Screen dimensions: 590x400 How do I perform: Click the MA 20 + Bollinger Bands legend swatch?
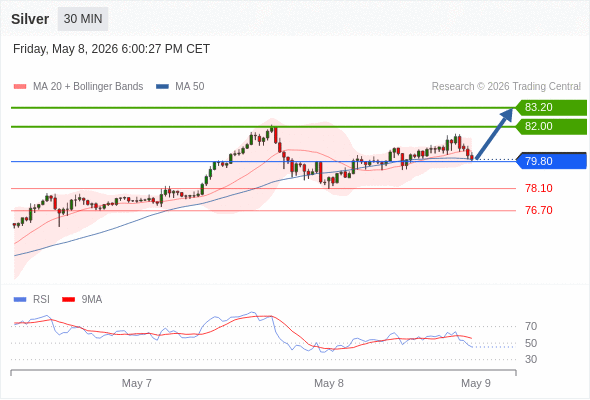click(x=20, y=87)
